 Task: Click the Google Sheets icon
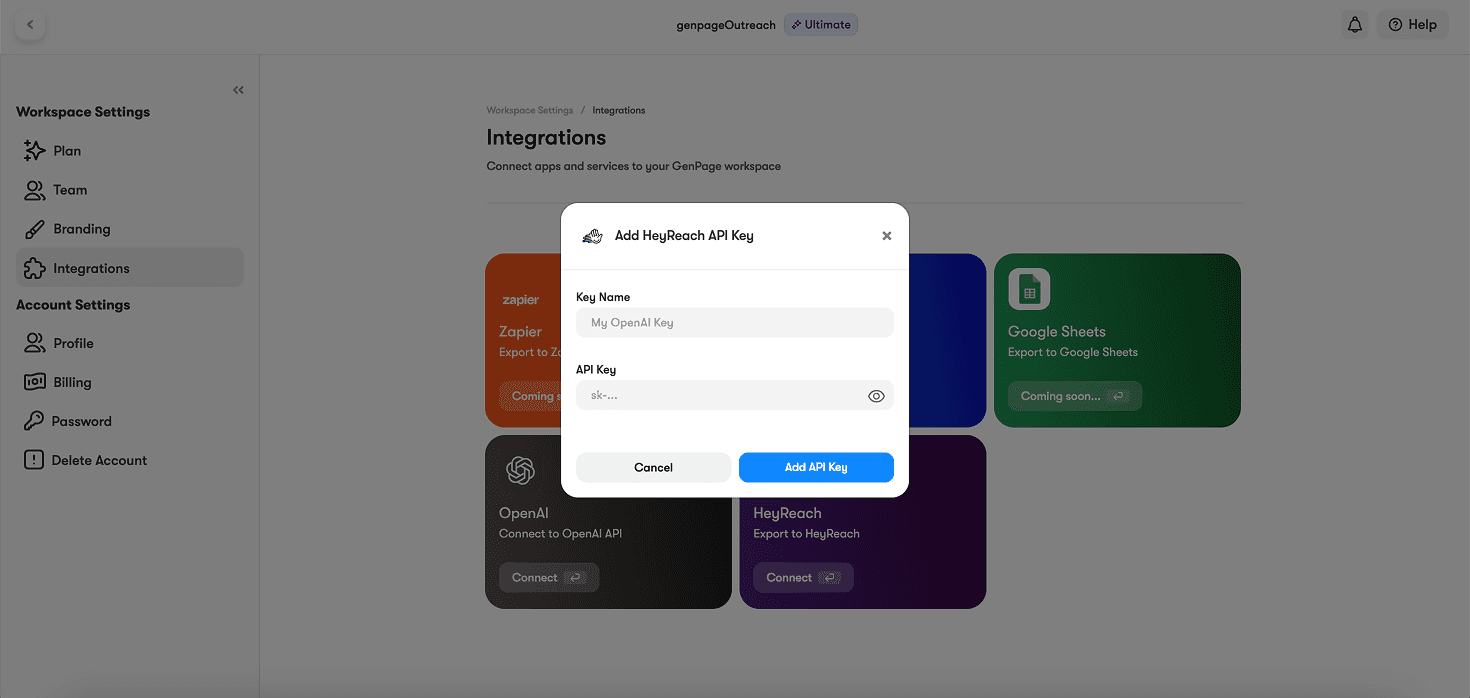click(1029, 290)
